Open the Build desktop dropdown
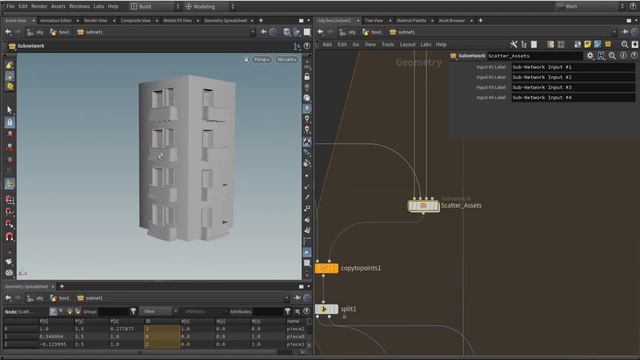640x360 pixels. 155,7
